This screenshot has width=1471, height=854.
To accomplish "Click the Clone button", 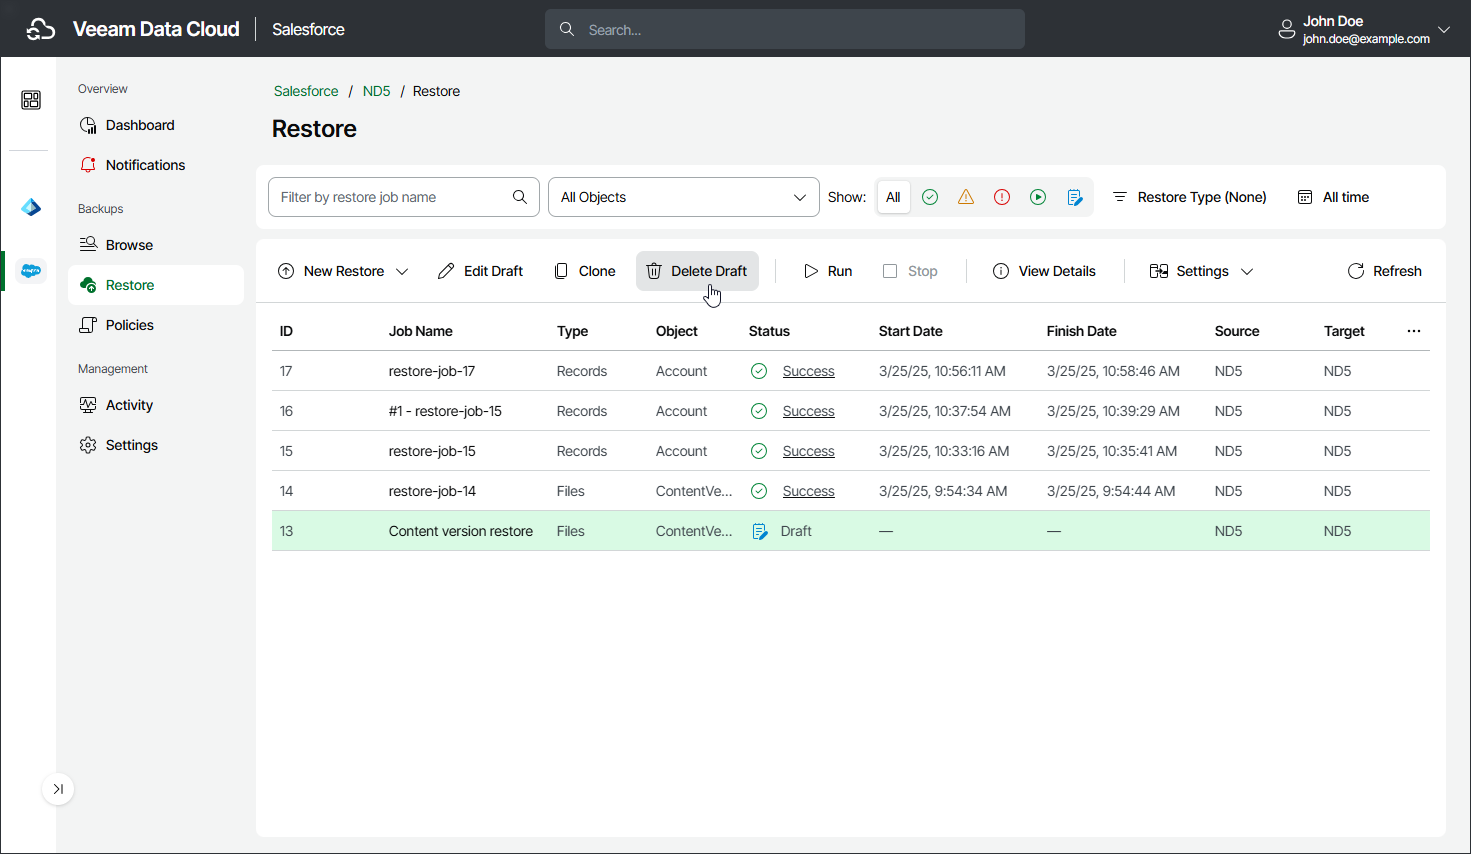I will click(x=585, y=271).
